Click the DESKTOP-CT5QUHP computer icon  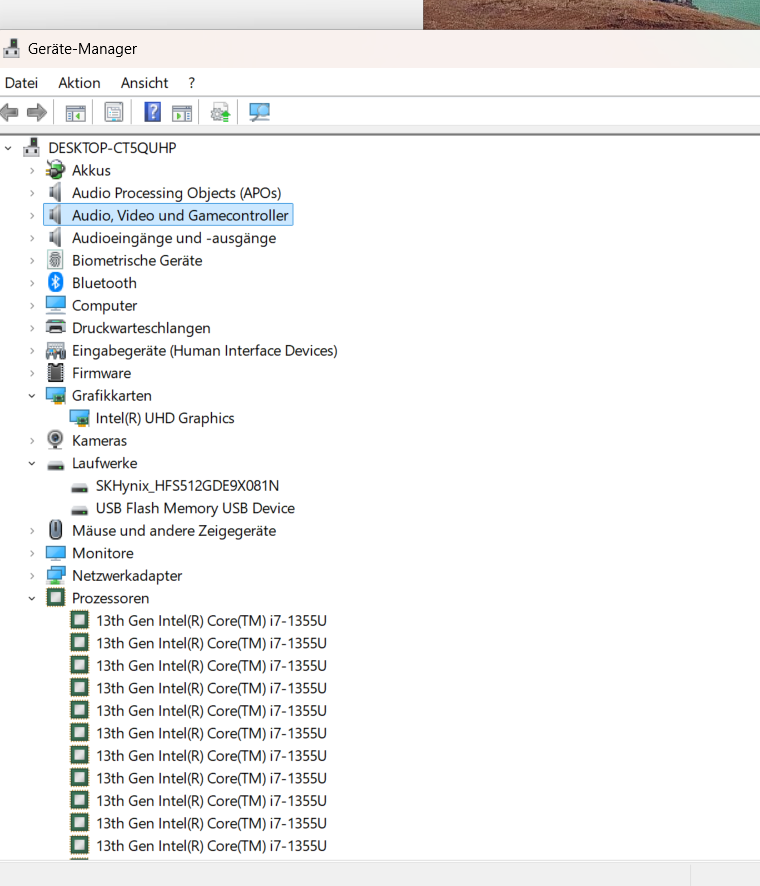coord(32,147)
